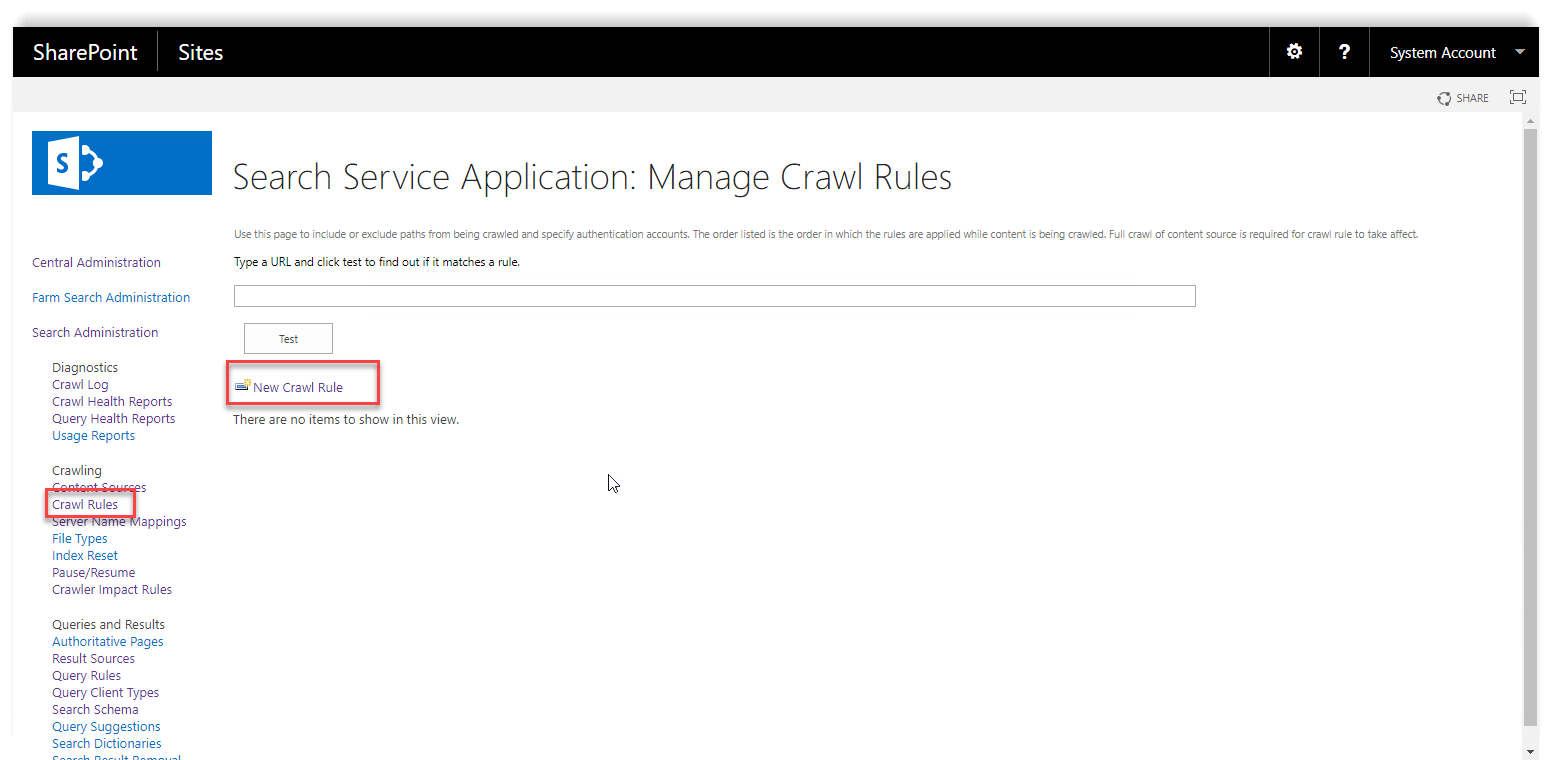View Crawl Health Reports
This screenshot has height=760, width=1553.
[112, 402]
